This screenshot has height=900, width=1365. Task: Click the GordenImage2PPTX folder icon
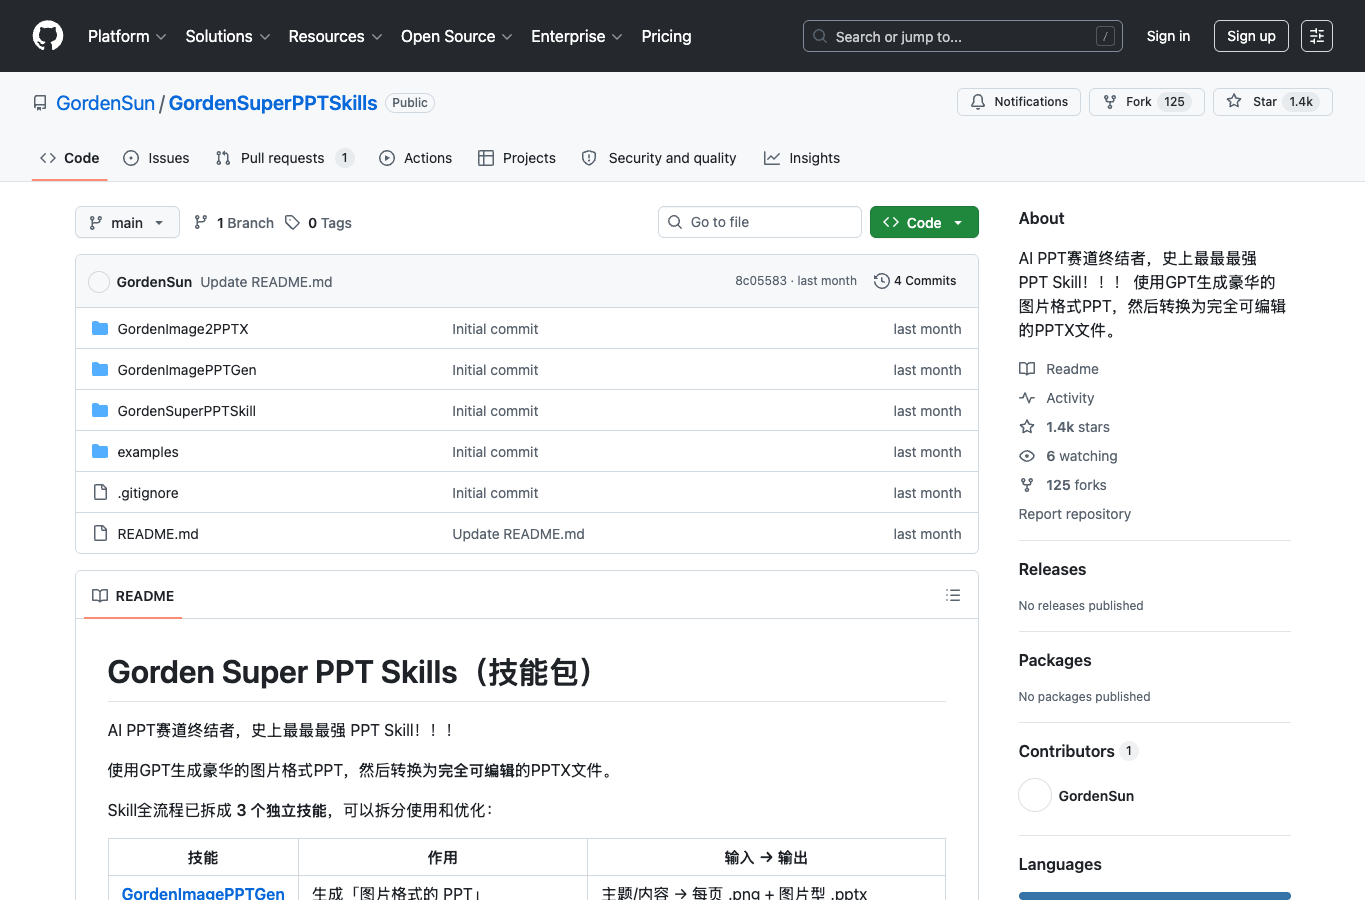point(100,329)
